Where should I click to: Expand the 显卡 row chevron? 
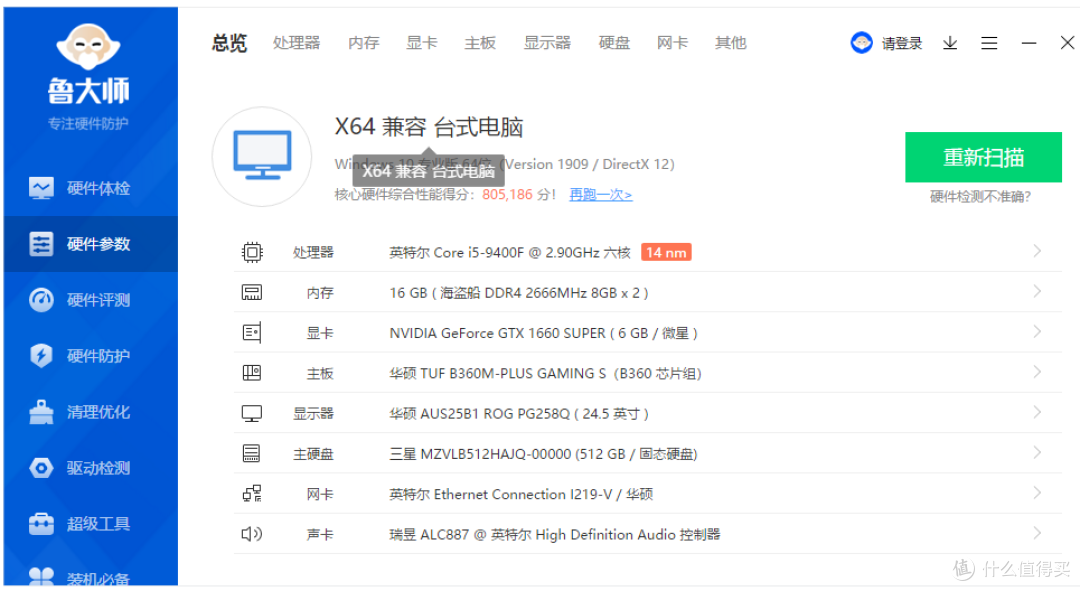(1037, 332)
